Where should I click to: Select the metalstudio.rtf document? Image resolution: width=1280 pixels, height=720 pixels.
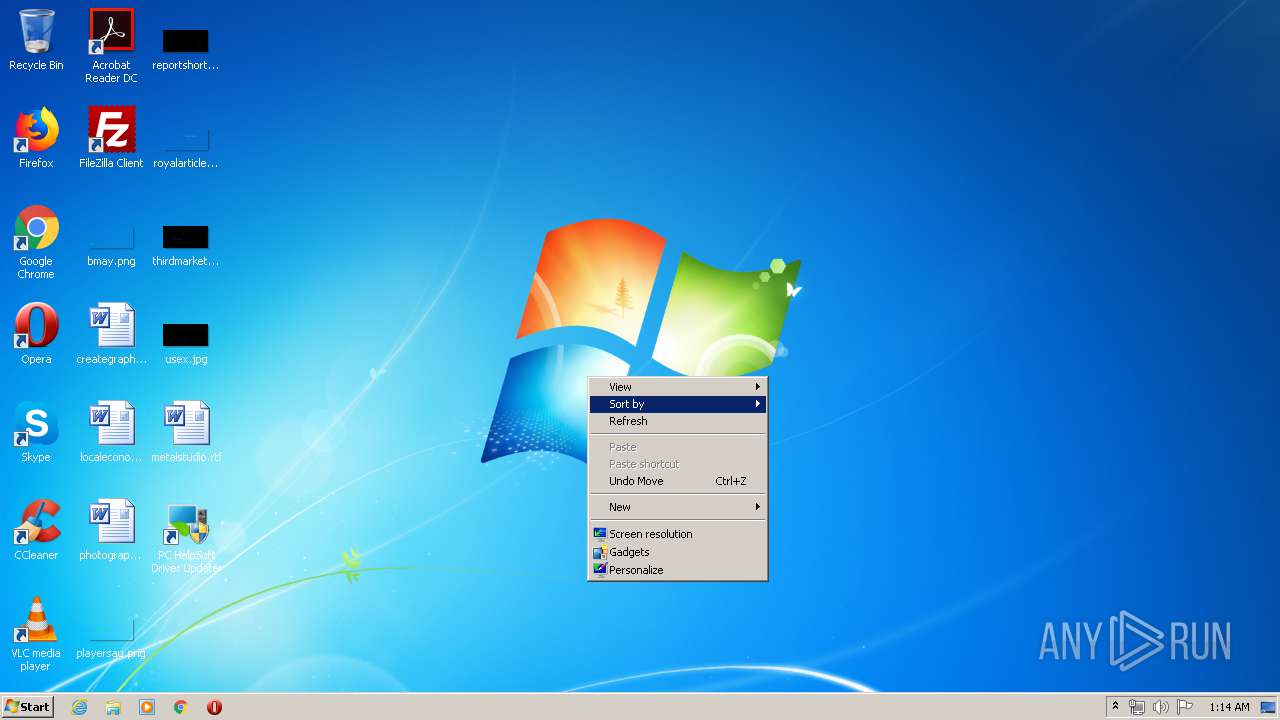click(186, 432)
